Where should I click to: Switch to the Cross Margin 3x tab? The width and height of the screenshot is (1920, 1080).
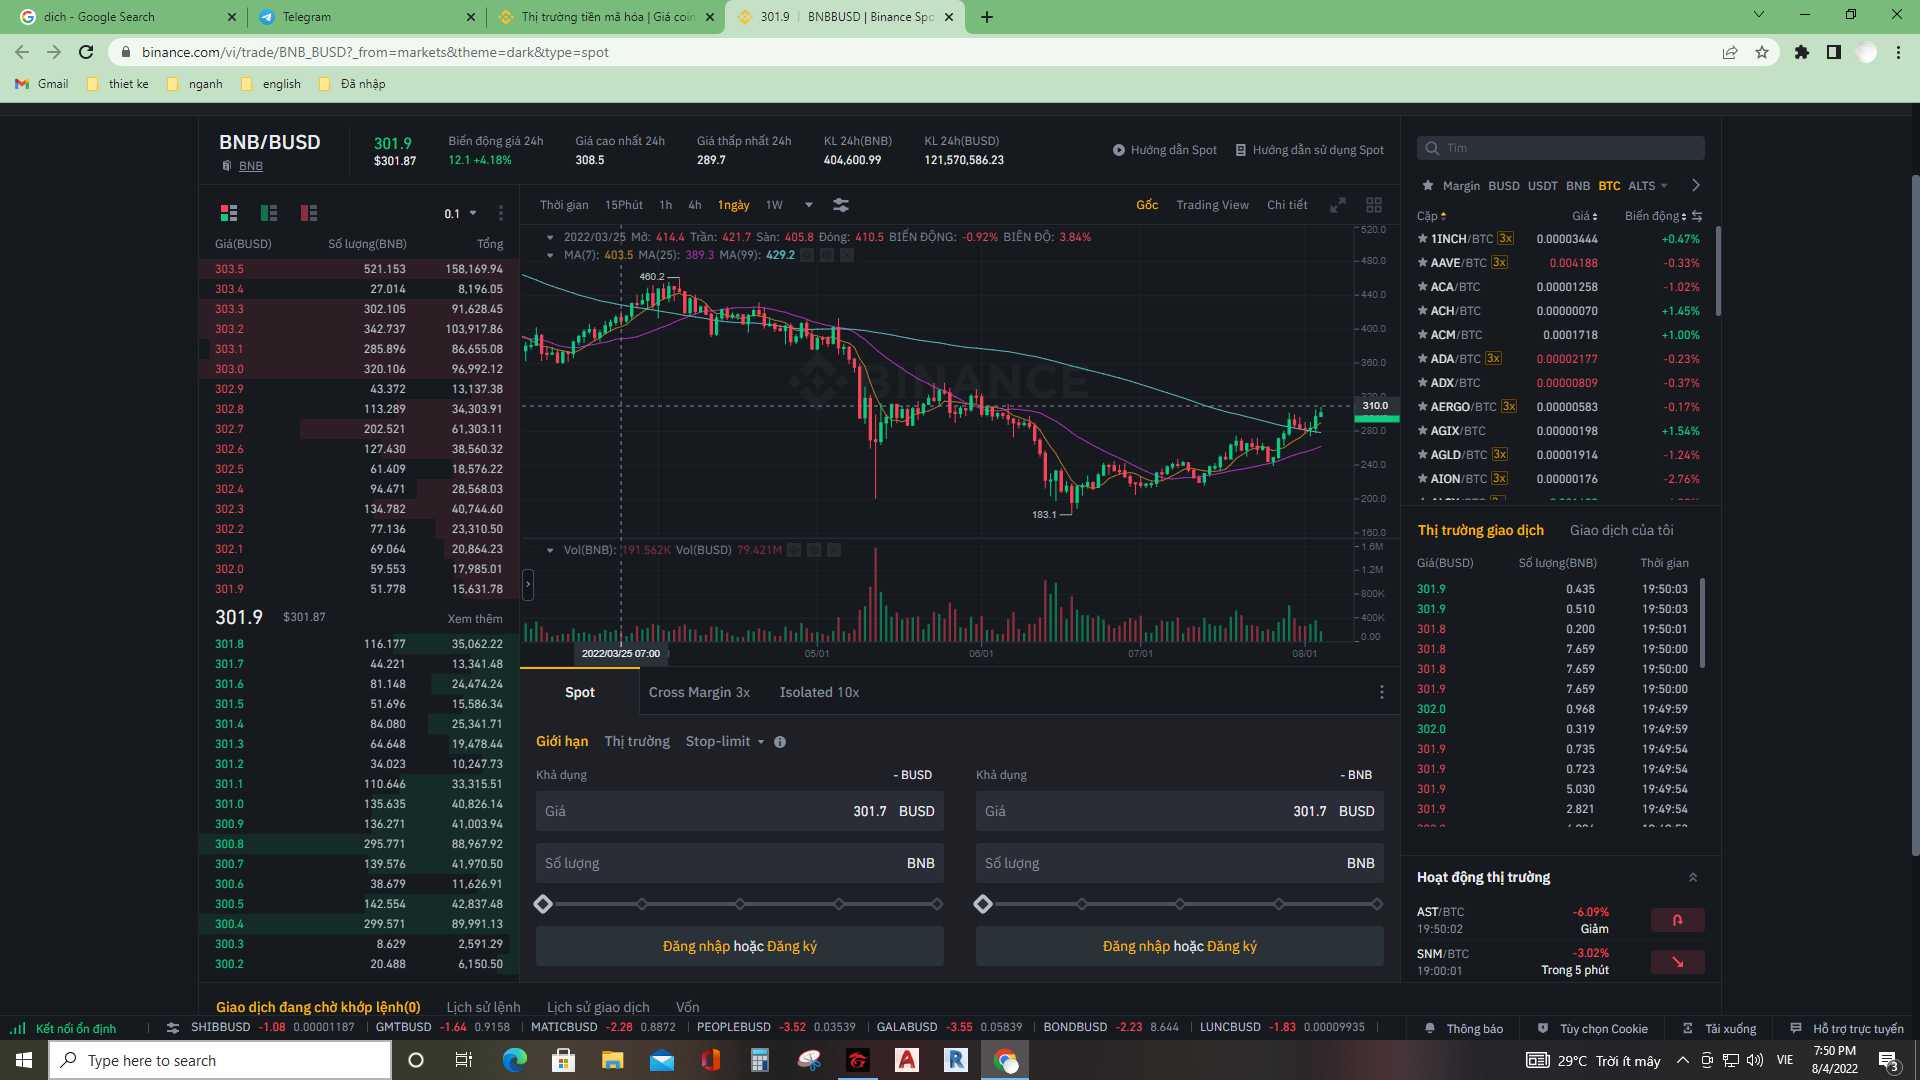pos(699,692)
